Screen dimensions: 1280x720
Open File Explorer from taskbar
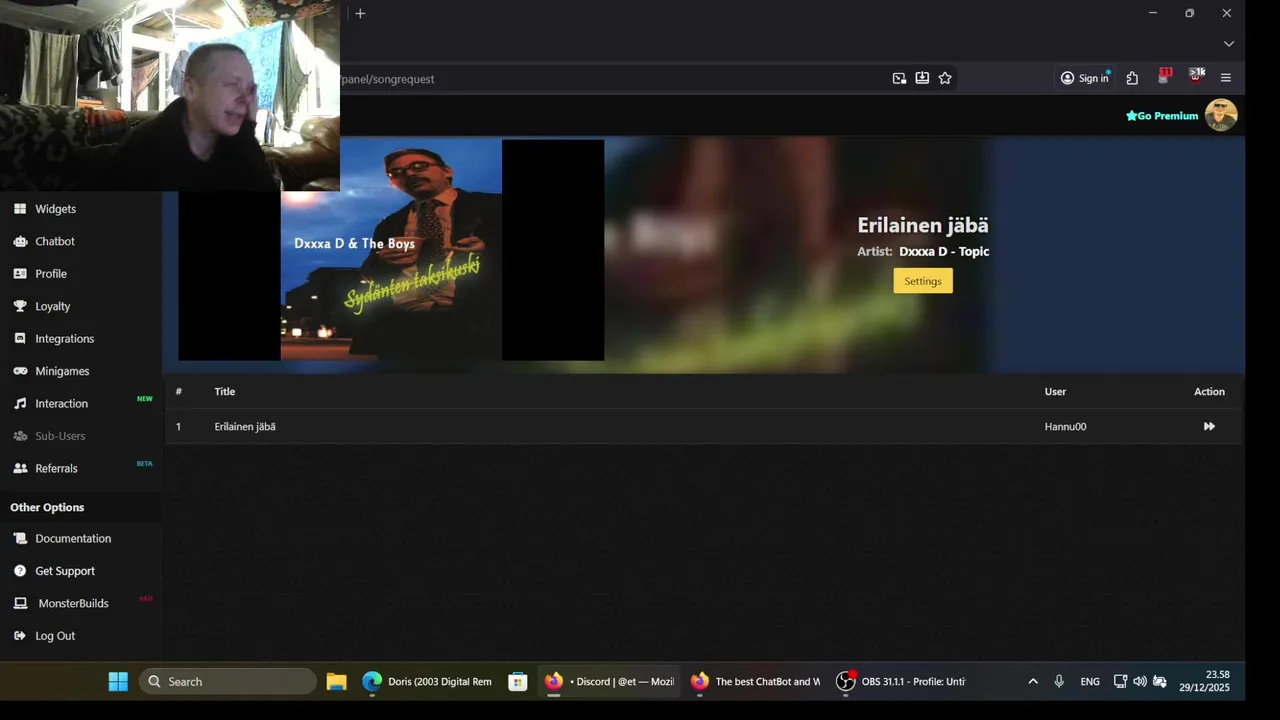(x=336, y=682)
